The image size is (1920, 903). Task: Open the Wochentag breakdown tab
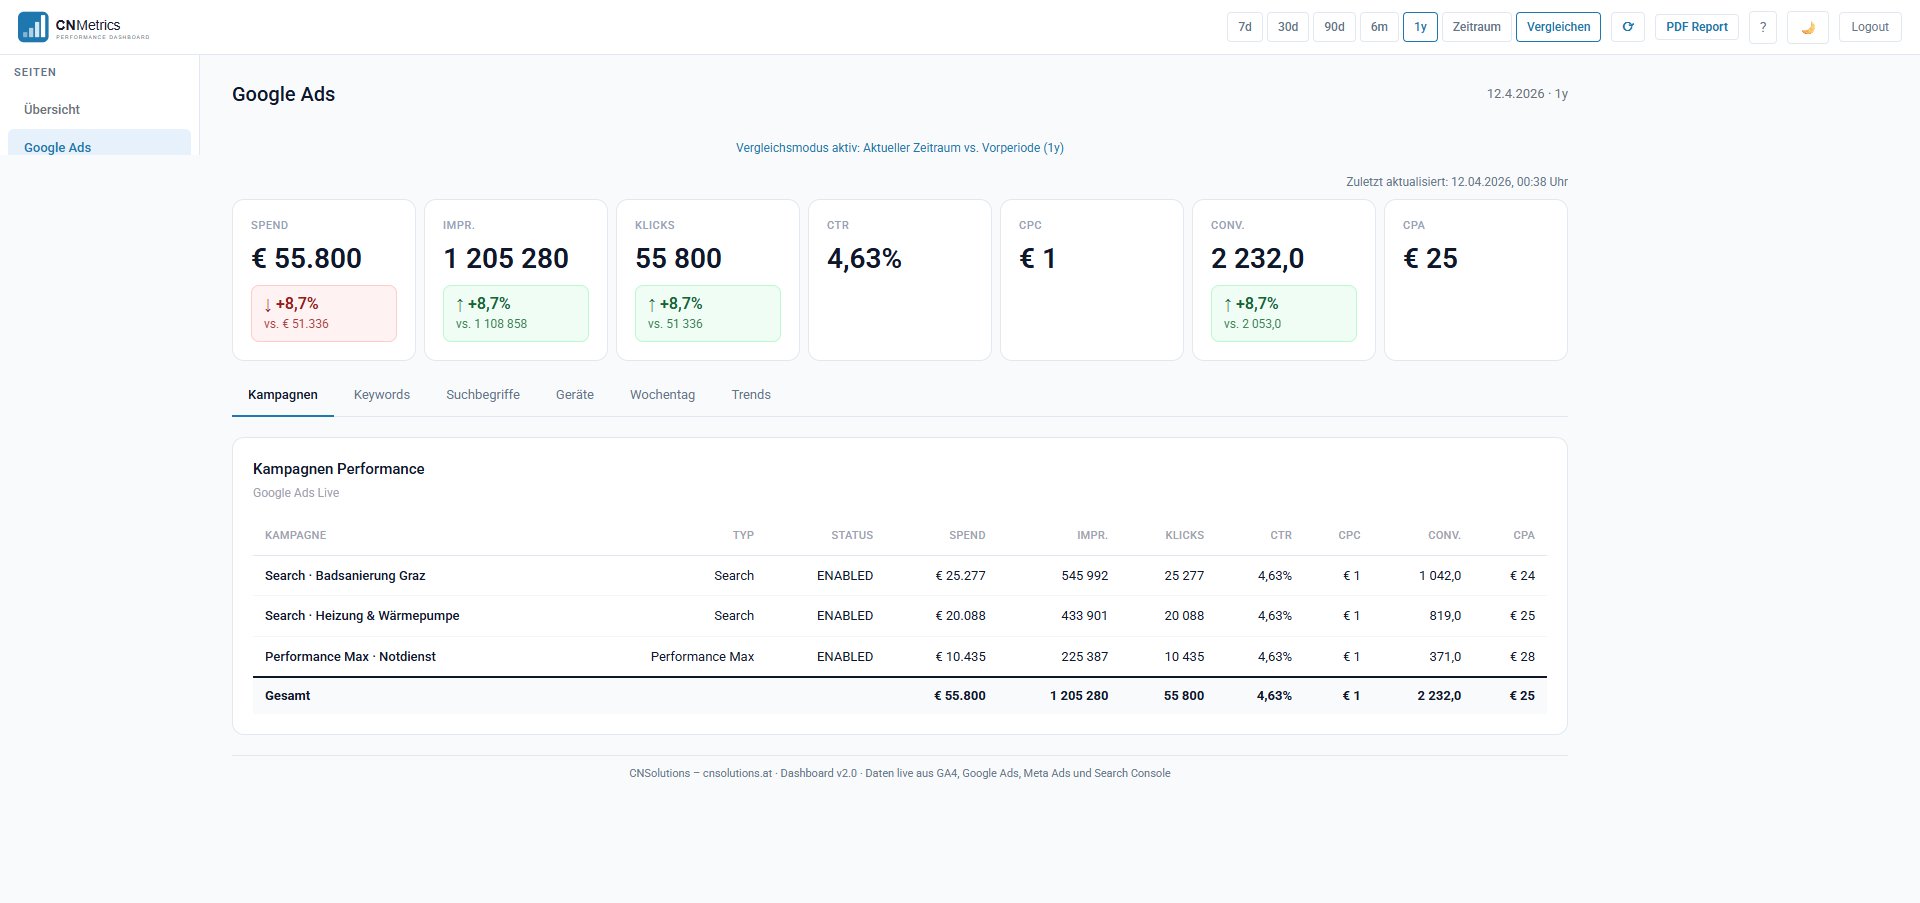pyautogui.click(x=662, y=395)
